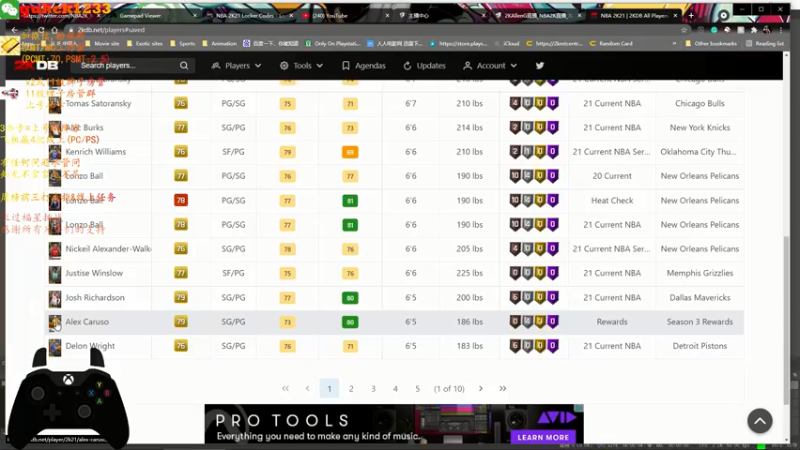800x450 pixels.
Task: Open Movie site bookmark folder
Action: pos(103,43)
